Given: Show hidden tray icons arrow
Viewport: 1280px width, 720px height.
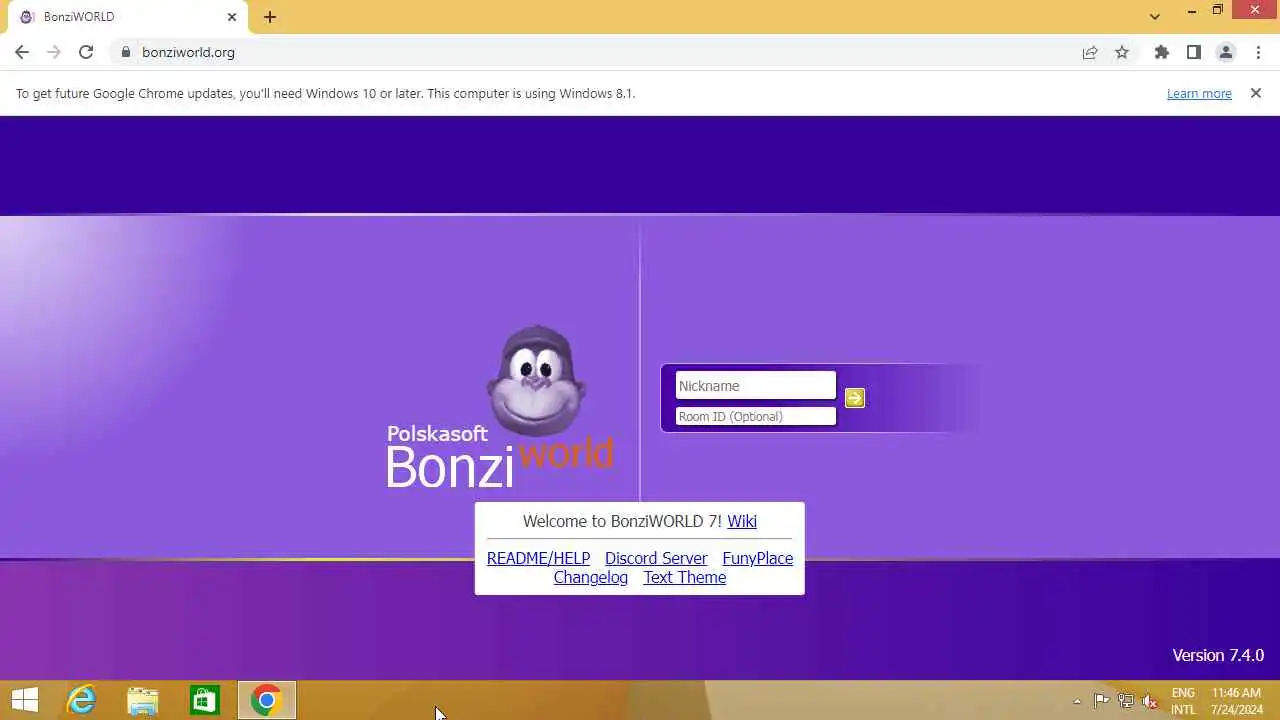Looking at the screenshot, I should 1077,701.
